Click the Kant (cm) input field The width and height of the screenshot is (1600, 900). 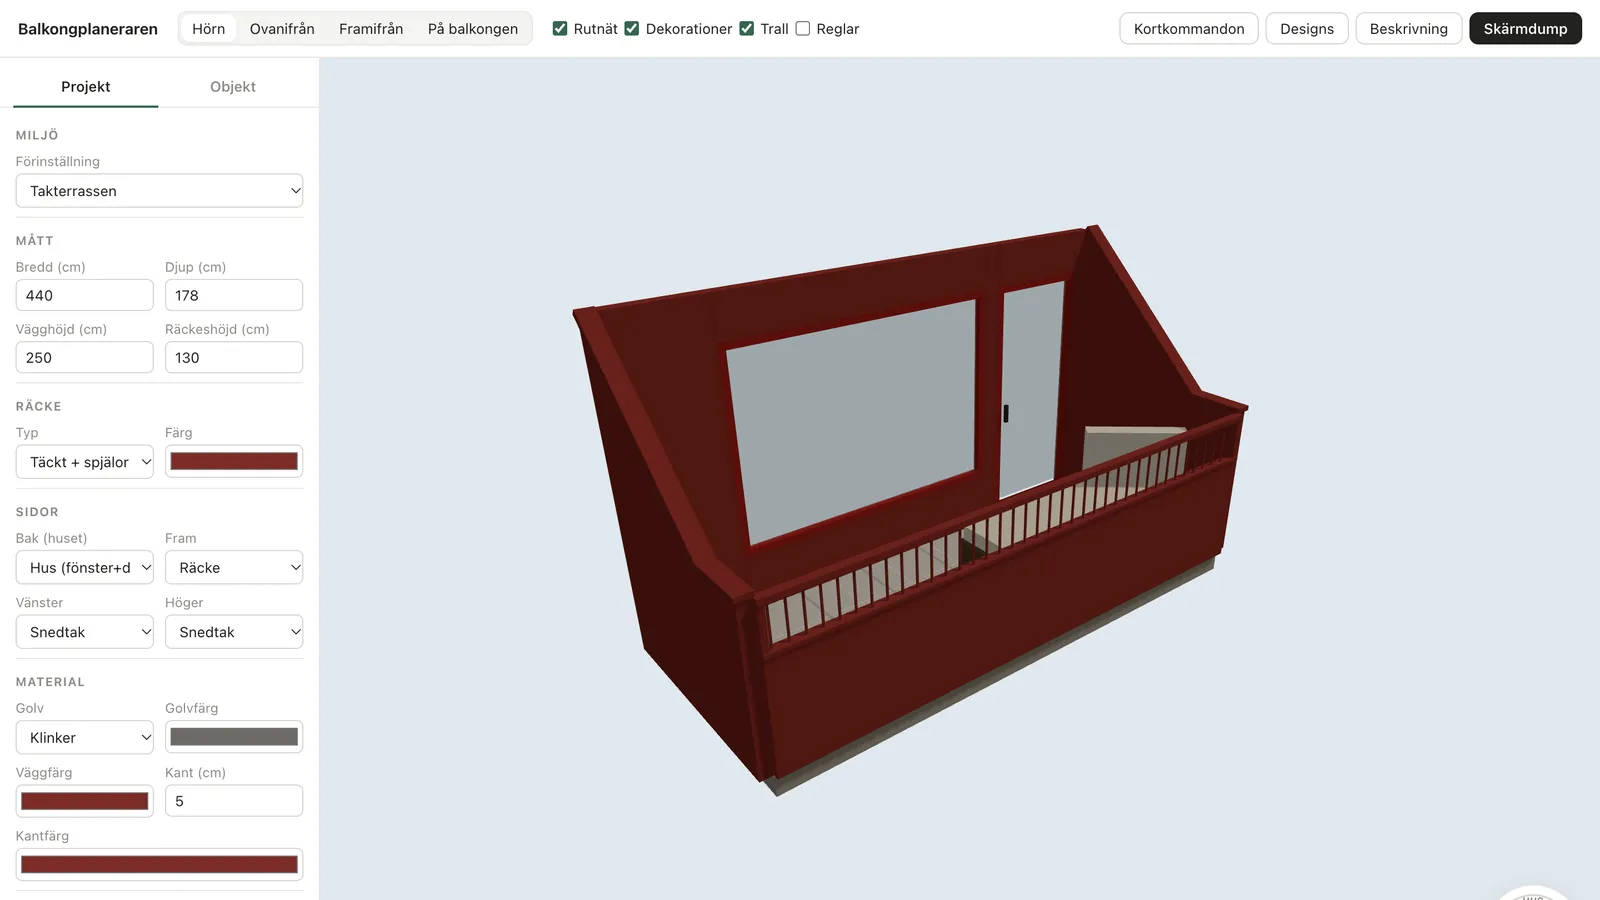point(234,801)
